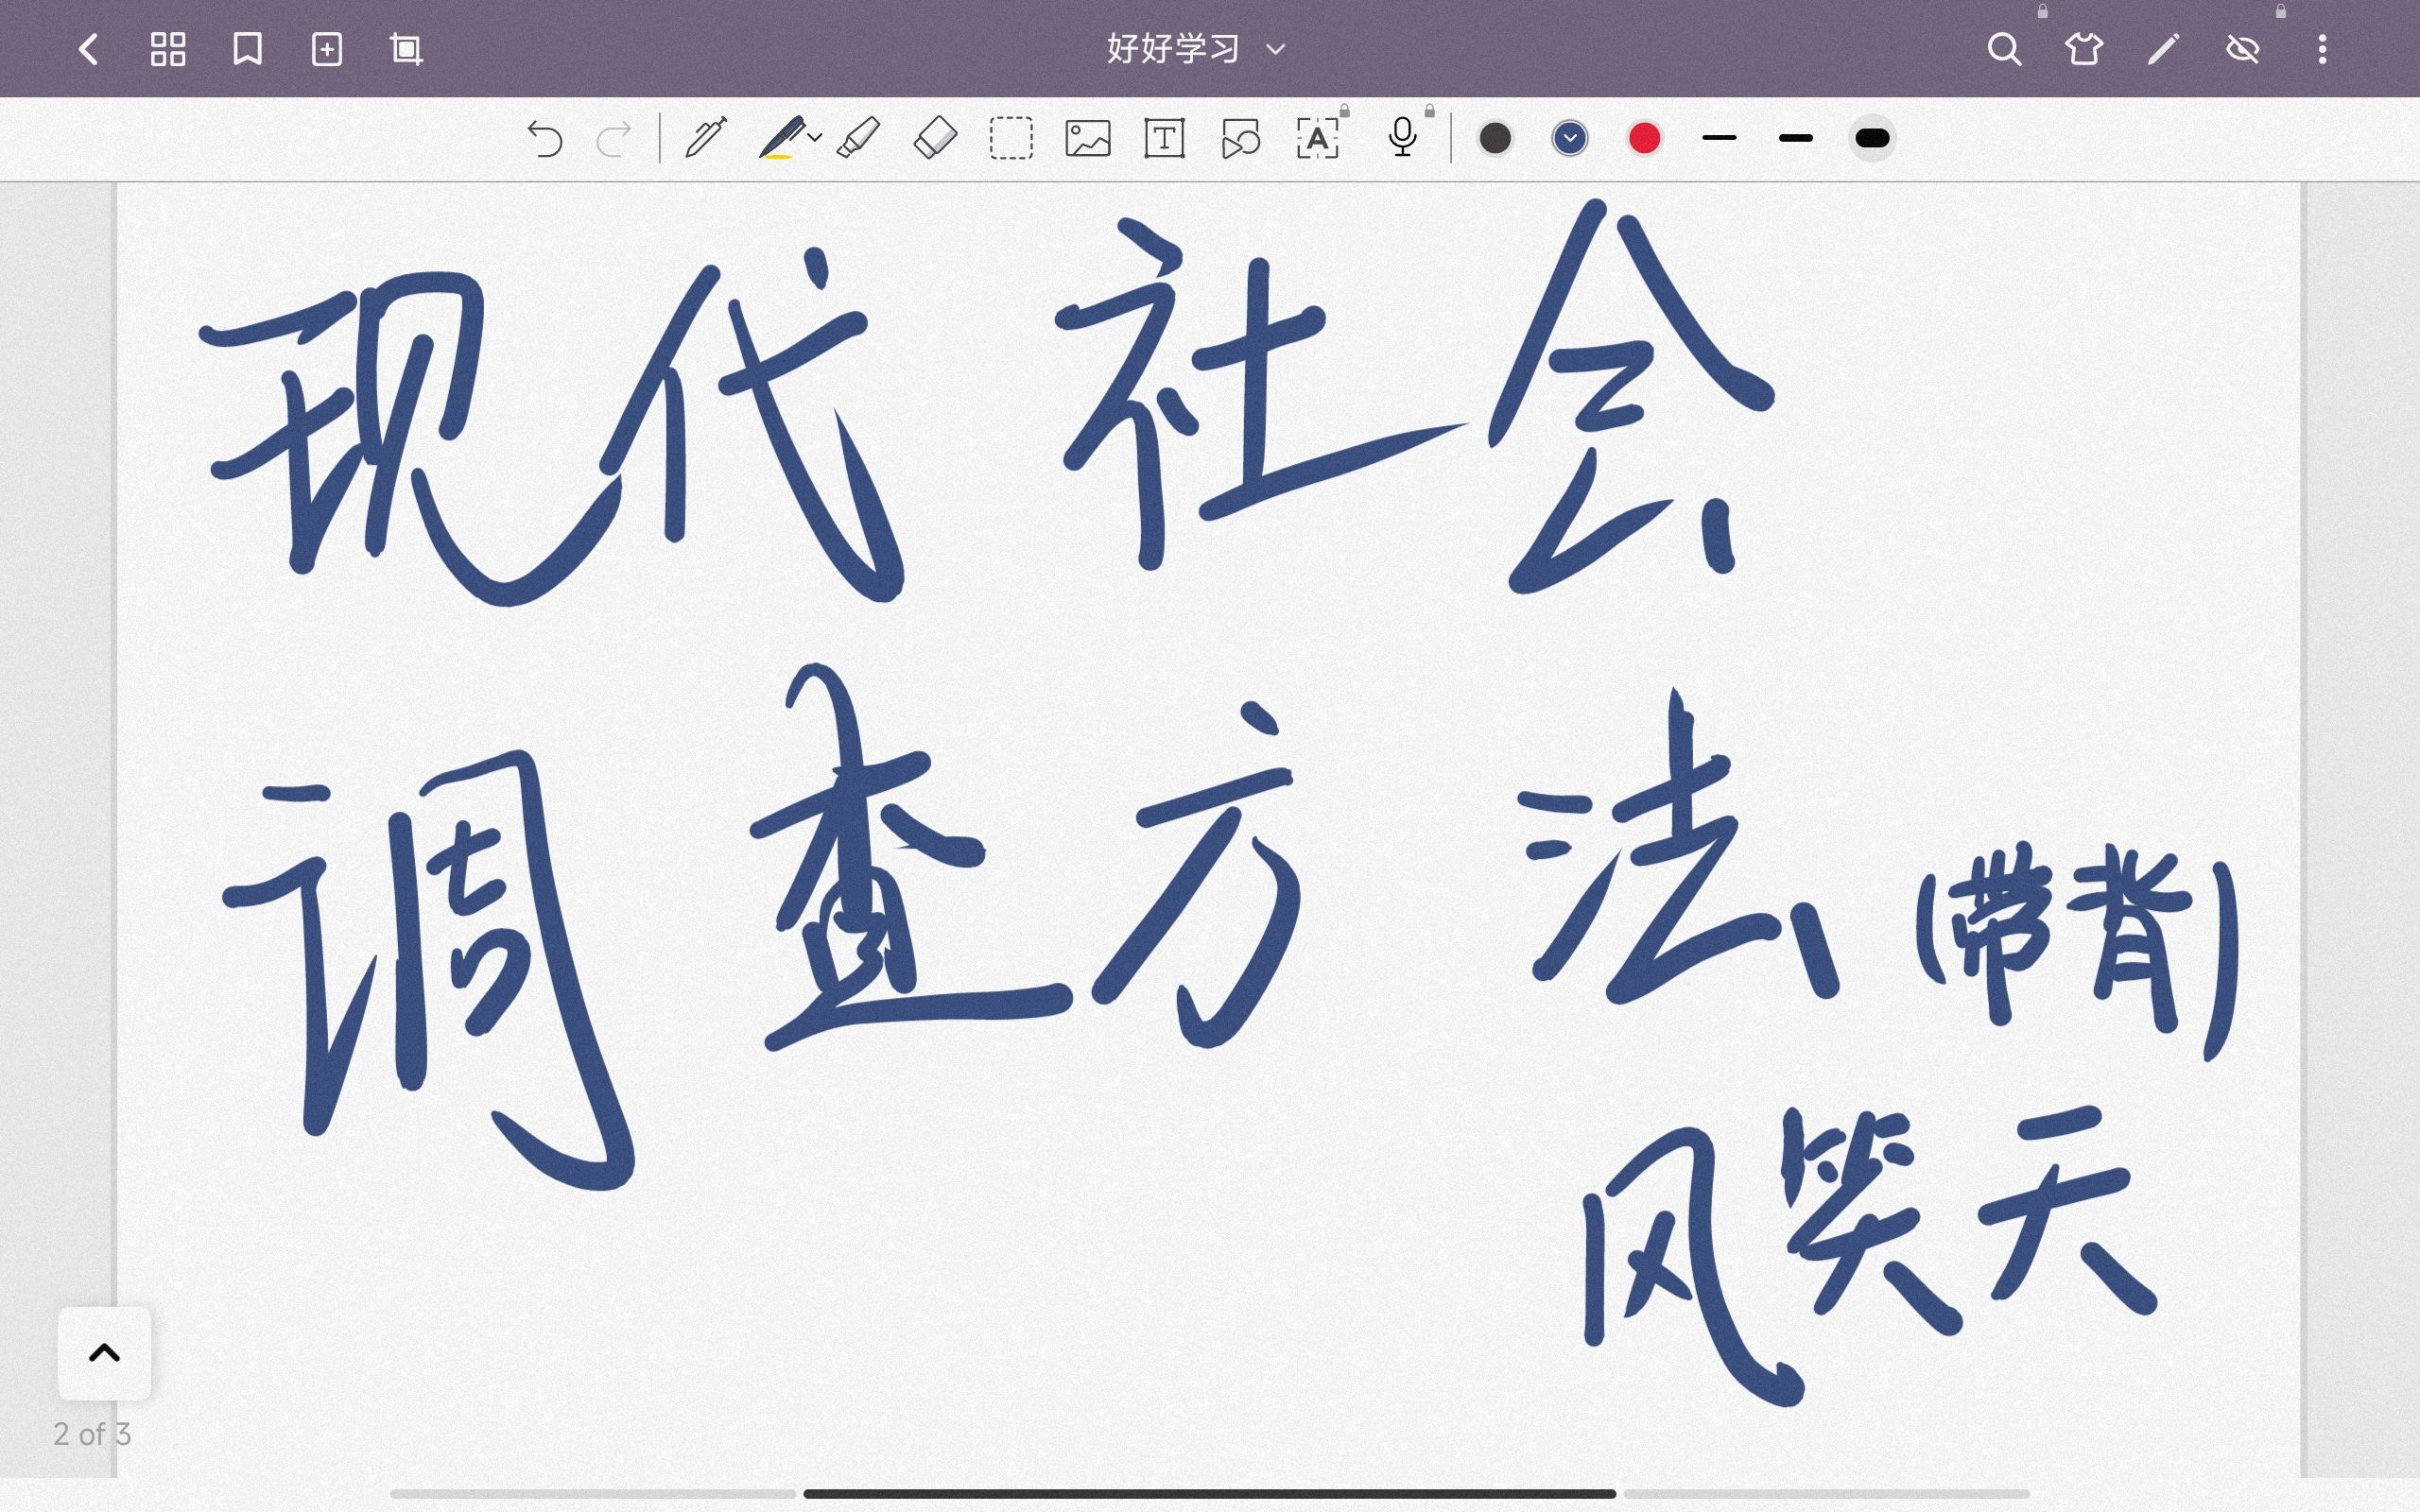Viewport: 2420px width, 1512px height.
Task: Select the text box tool
Action: point(1164,138)
